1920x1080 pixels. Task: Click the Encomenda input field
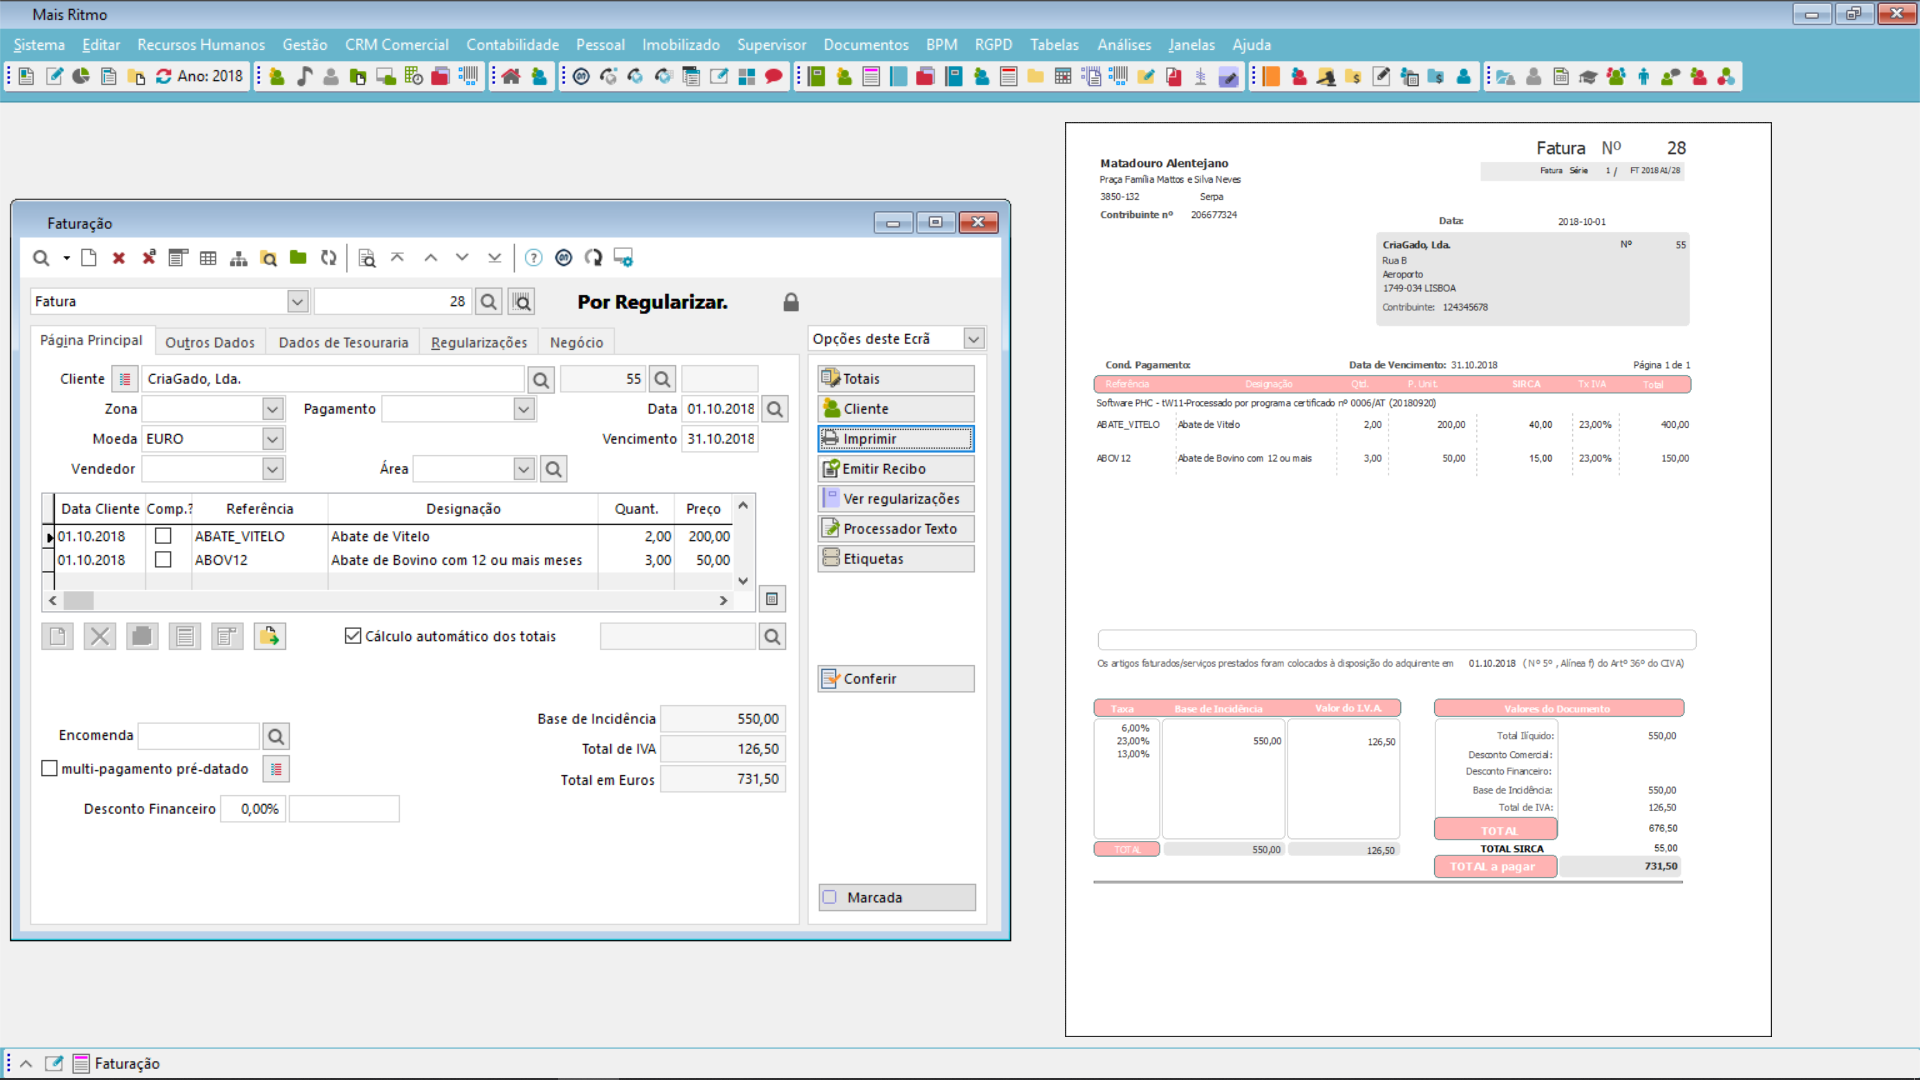[199, 736]
